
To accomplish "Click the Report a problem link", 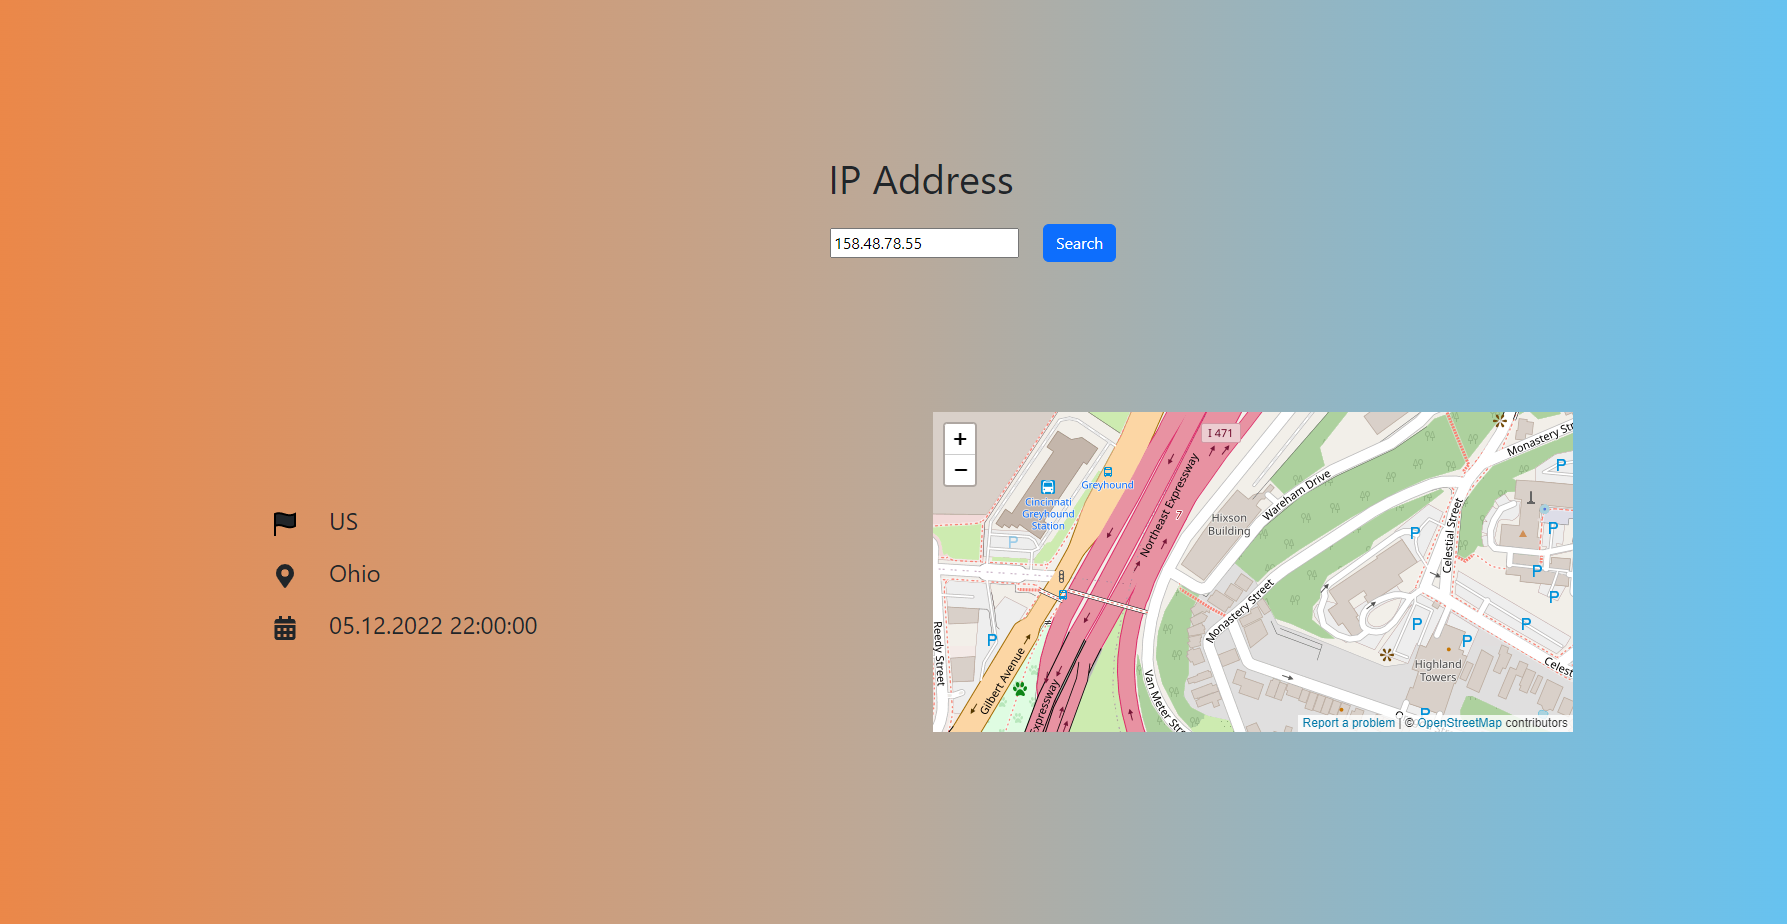I will click(x=1349, y=722).
